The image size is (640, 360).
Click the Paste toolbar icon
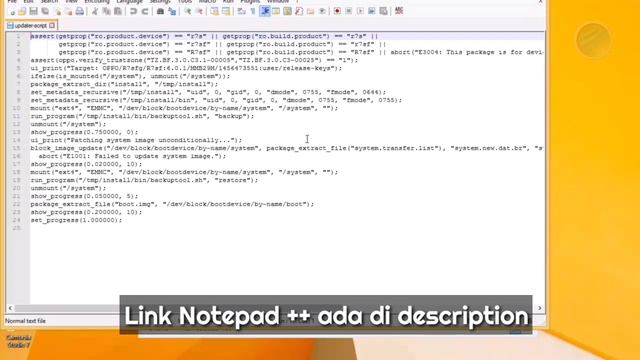(118, 11)
